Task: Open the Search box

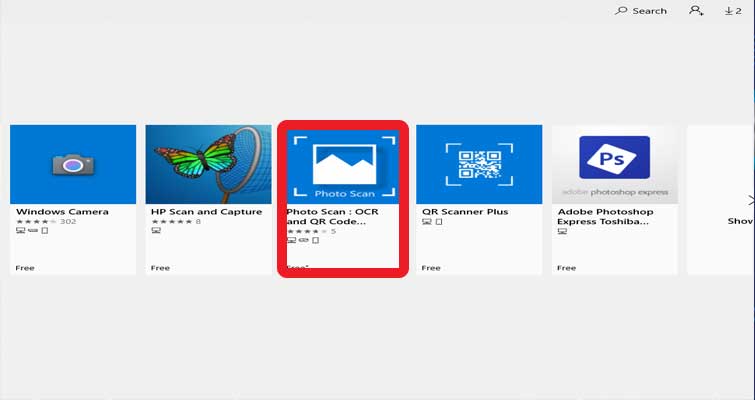Action: (641, 11)
